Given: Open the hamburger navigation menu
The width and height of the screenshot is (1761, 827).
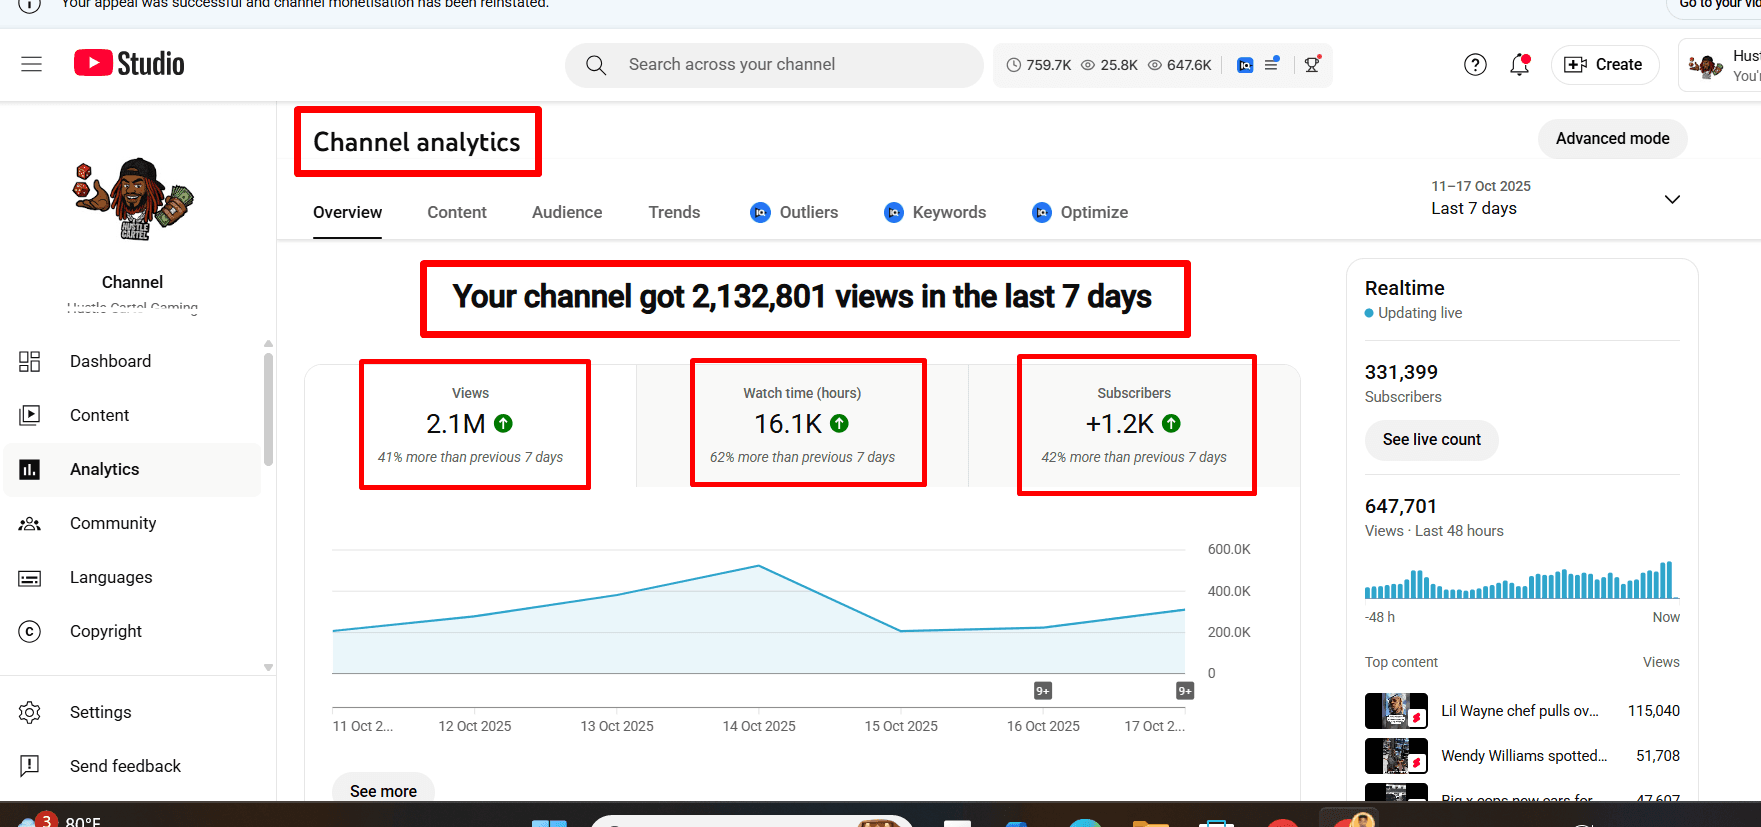Looking at the screenshot, I should [x=31, y=64].
